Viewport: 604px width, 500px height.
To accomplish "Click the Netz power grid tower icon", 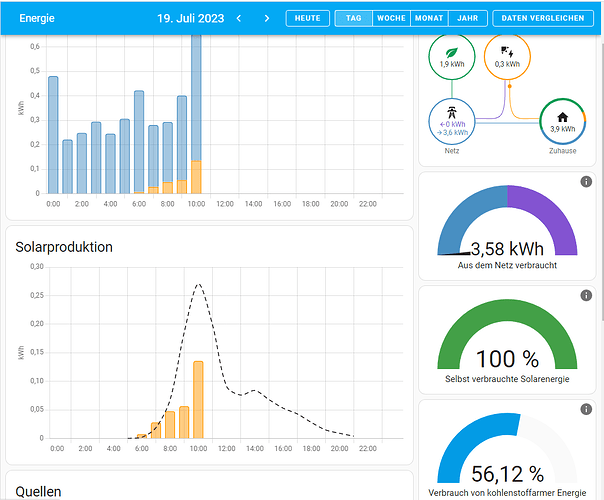I will [x=451, y=112].
